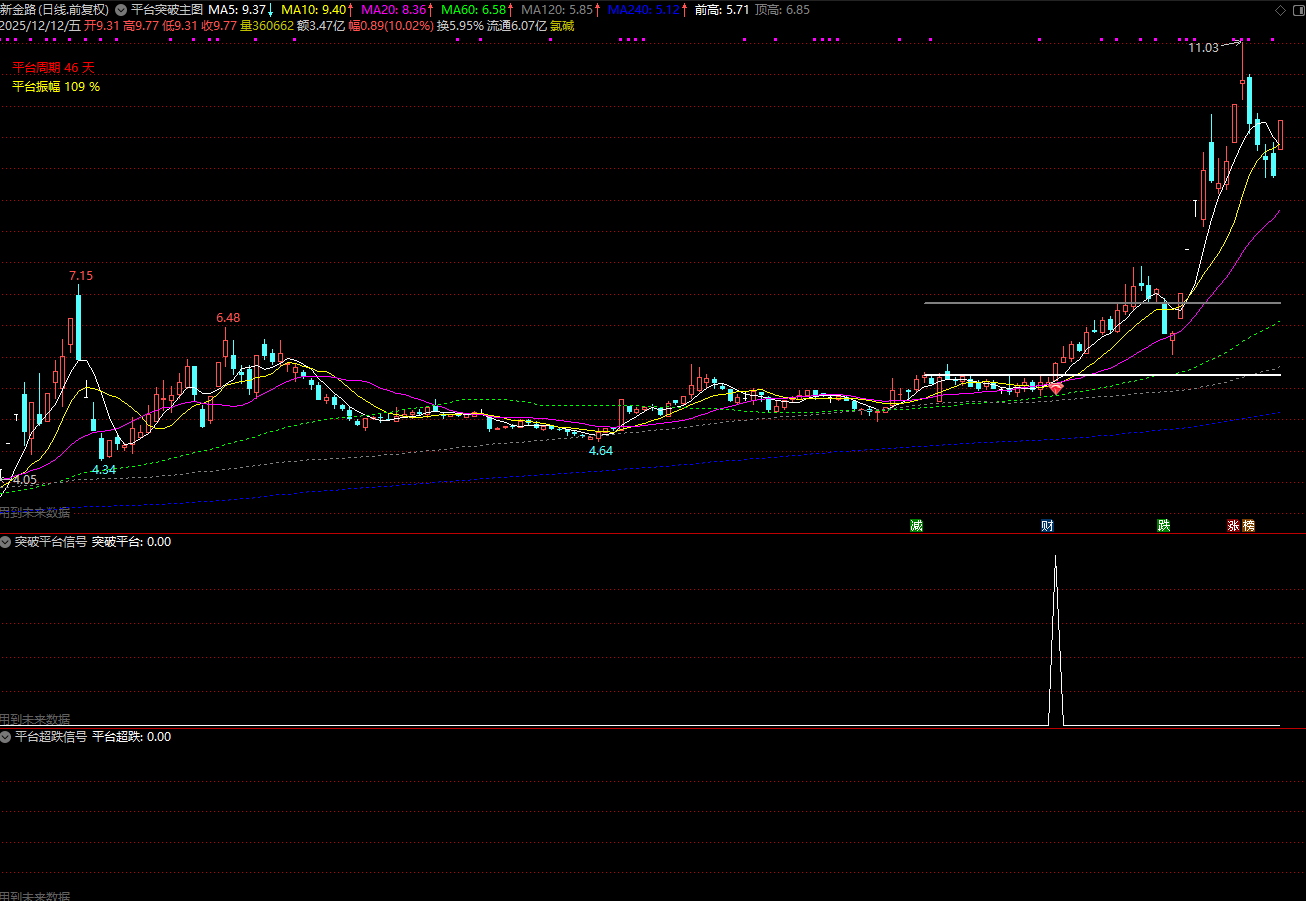Click the diamond icon at top right

tap(1282, 10)
